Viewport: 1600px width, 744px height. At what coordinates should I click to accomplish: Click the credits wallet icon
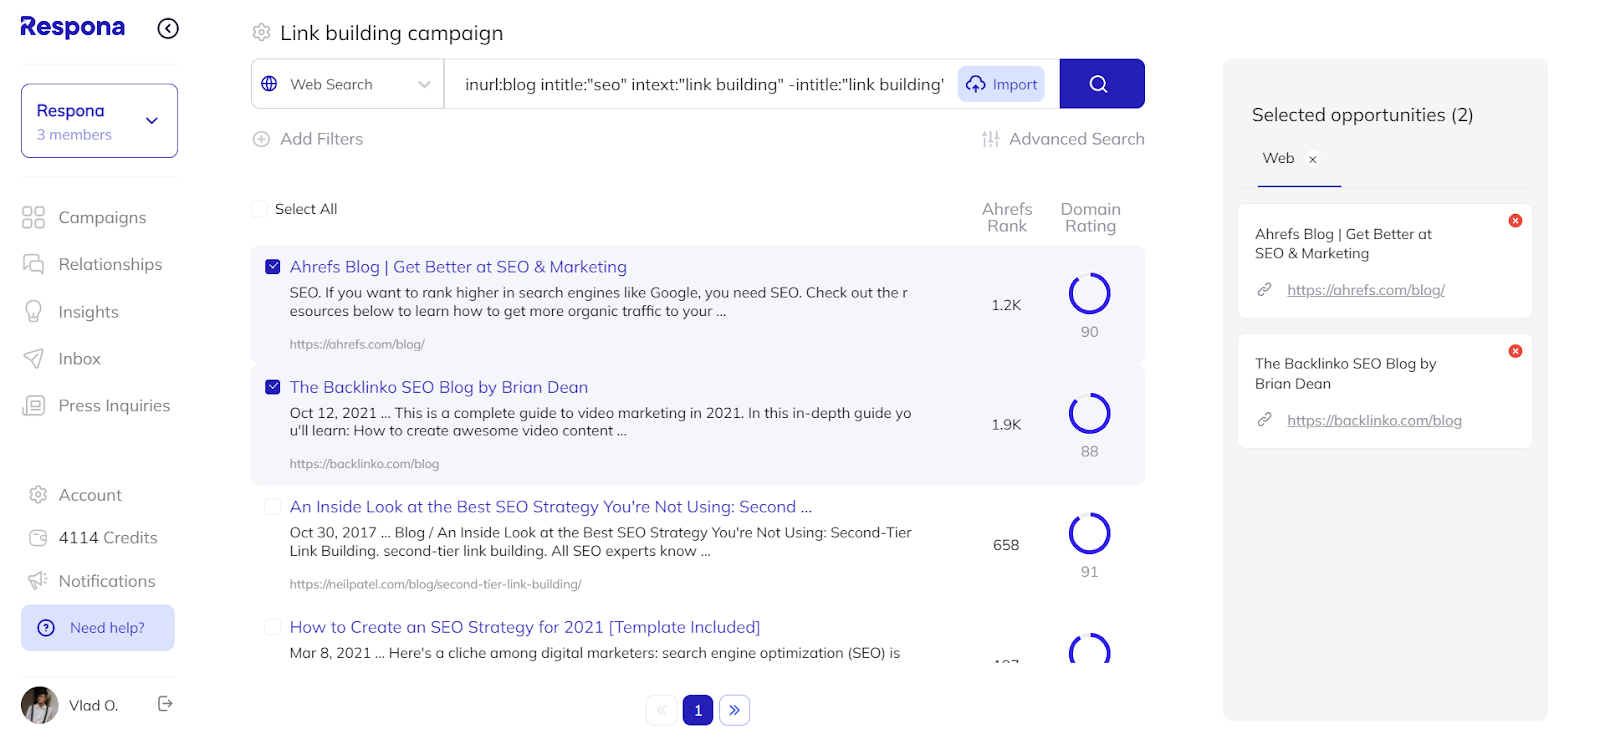[x=38, y=538]
